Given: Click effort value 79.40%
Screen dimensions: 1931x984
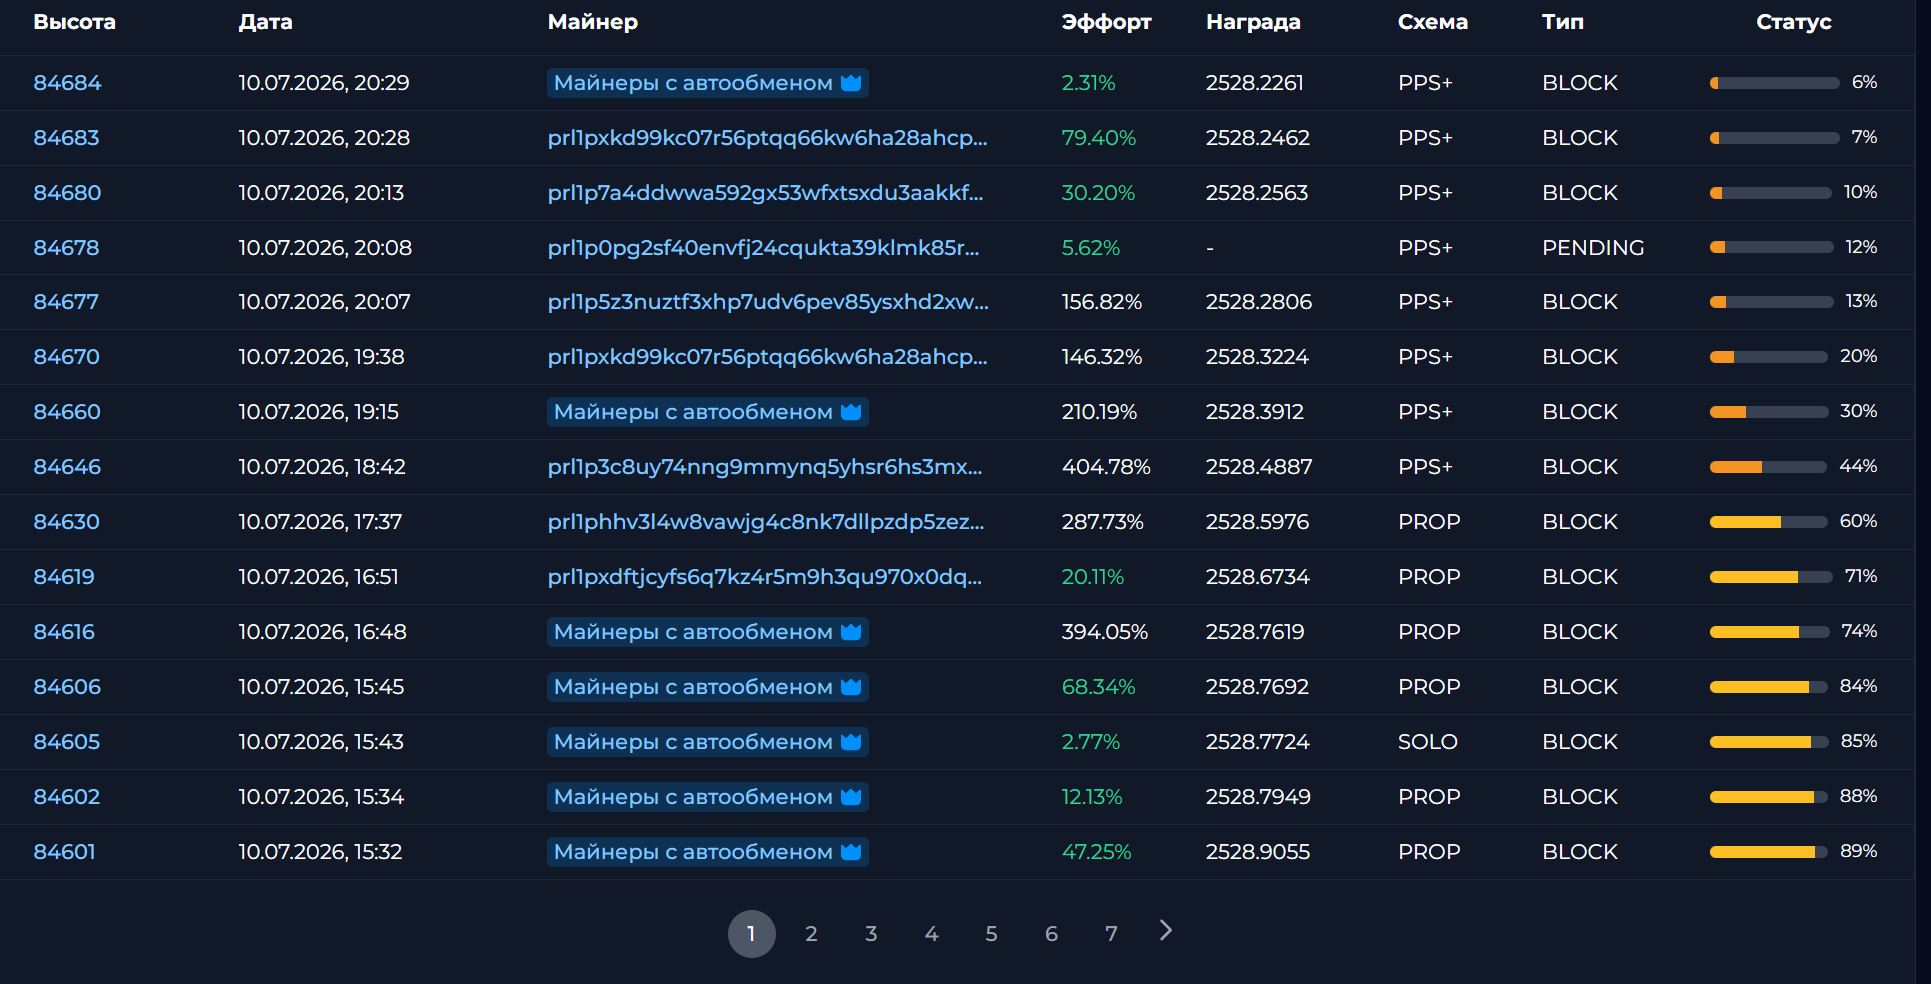Looking at the screenshot, I should (x=1099, y=138).
